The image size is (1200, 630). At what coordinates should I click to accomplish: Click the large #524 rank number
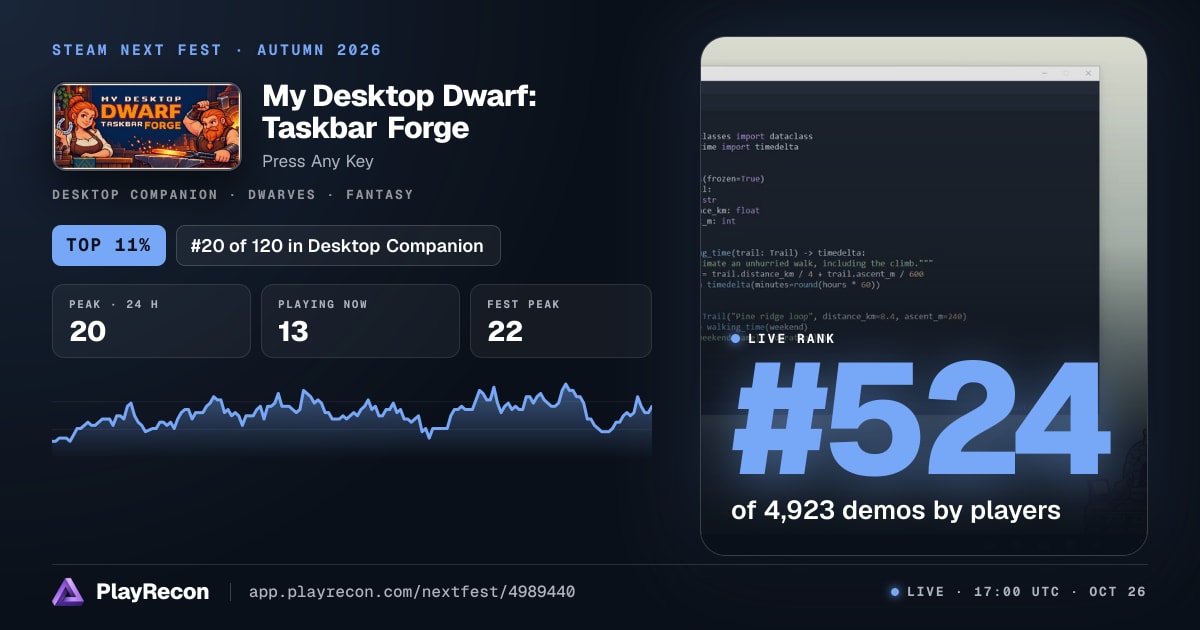(x=921, y=421)
